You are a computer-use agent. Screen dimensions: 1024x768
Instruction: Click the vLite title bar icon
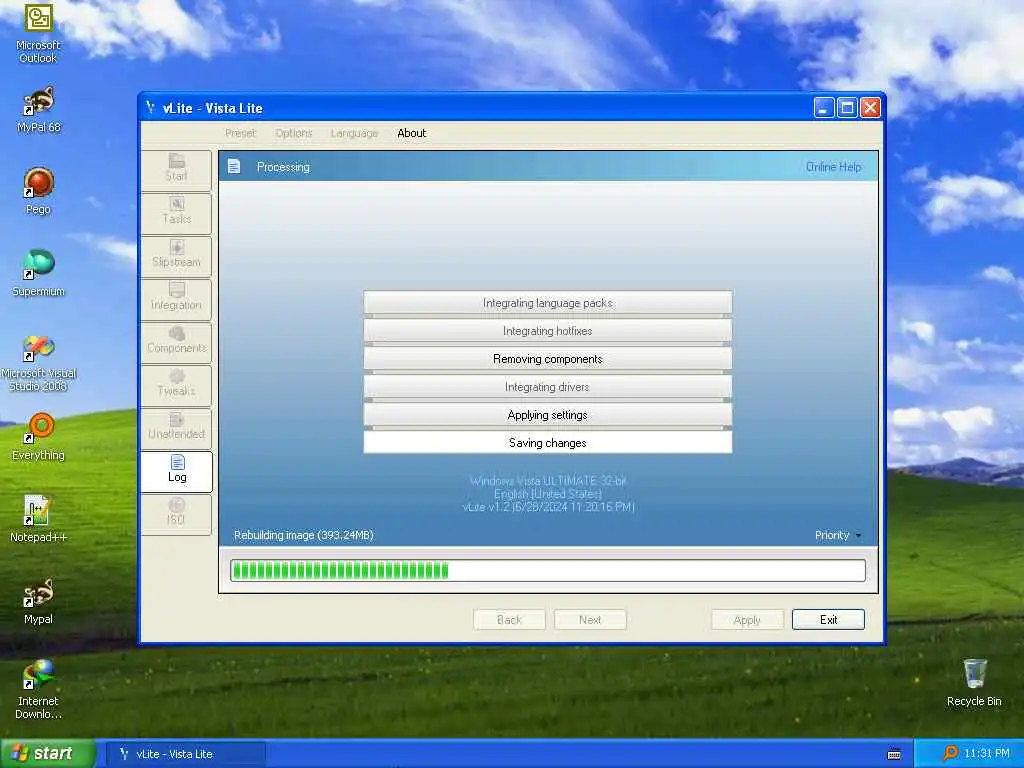click(150, 108)
